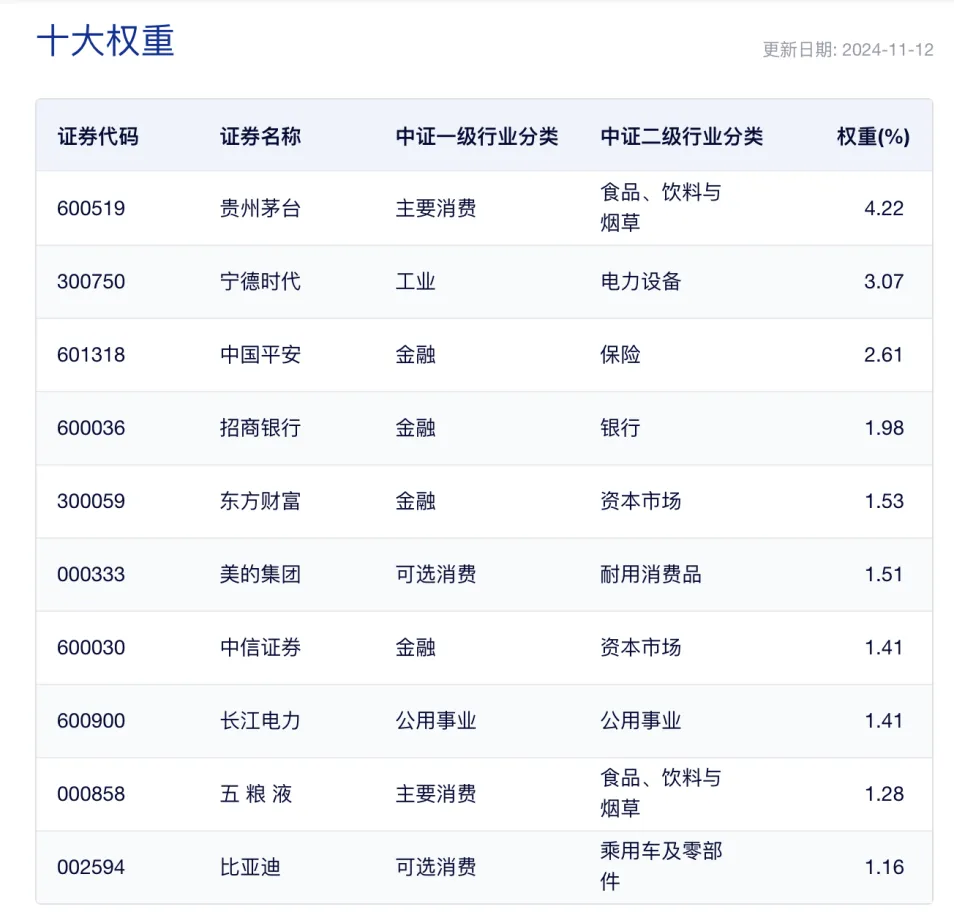Click the 电力设备 sub-industry cell
Image resolution: width=954 pixels, height=915 pixels.
[x=641, y=282]
